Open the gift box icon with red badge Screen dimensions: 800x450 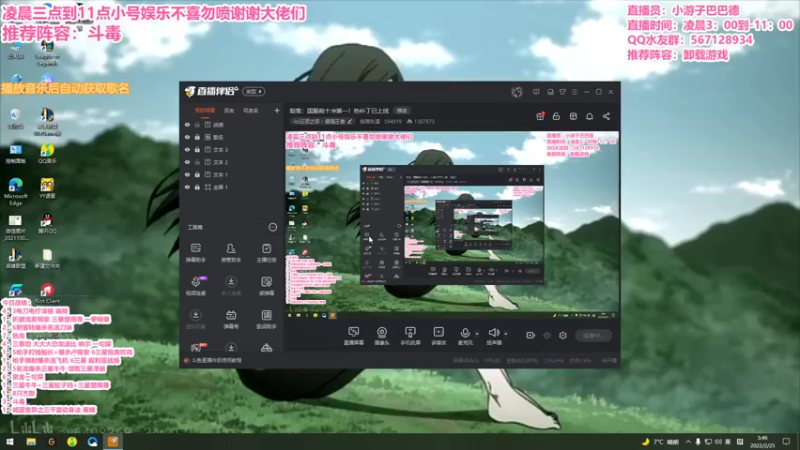click(x=540, y=116)
